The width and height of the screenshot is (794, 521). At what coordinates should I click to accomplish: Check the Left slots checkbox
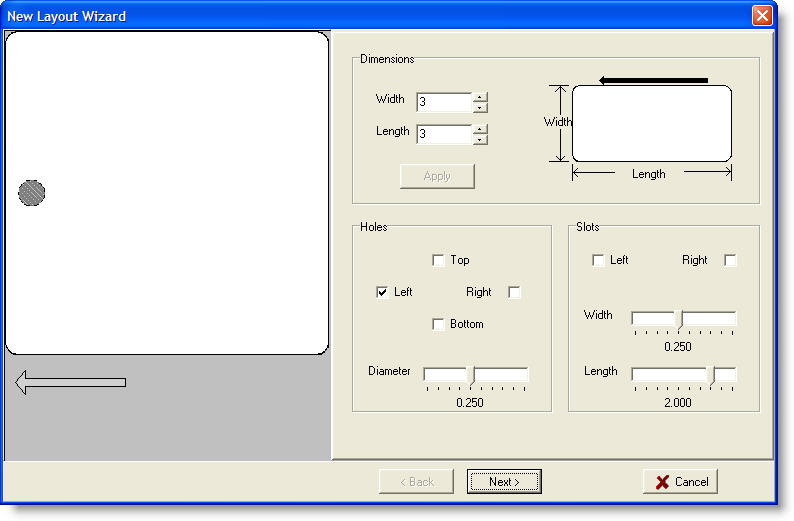click(x=598, y=260)
